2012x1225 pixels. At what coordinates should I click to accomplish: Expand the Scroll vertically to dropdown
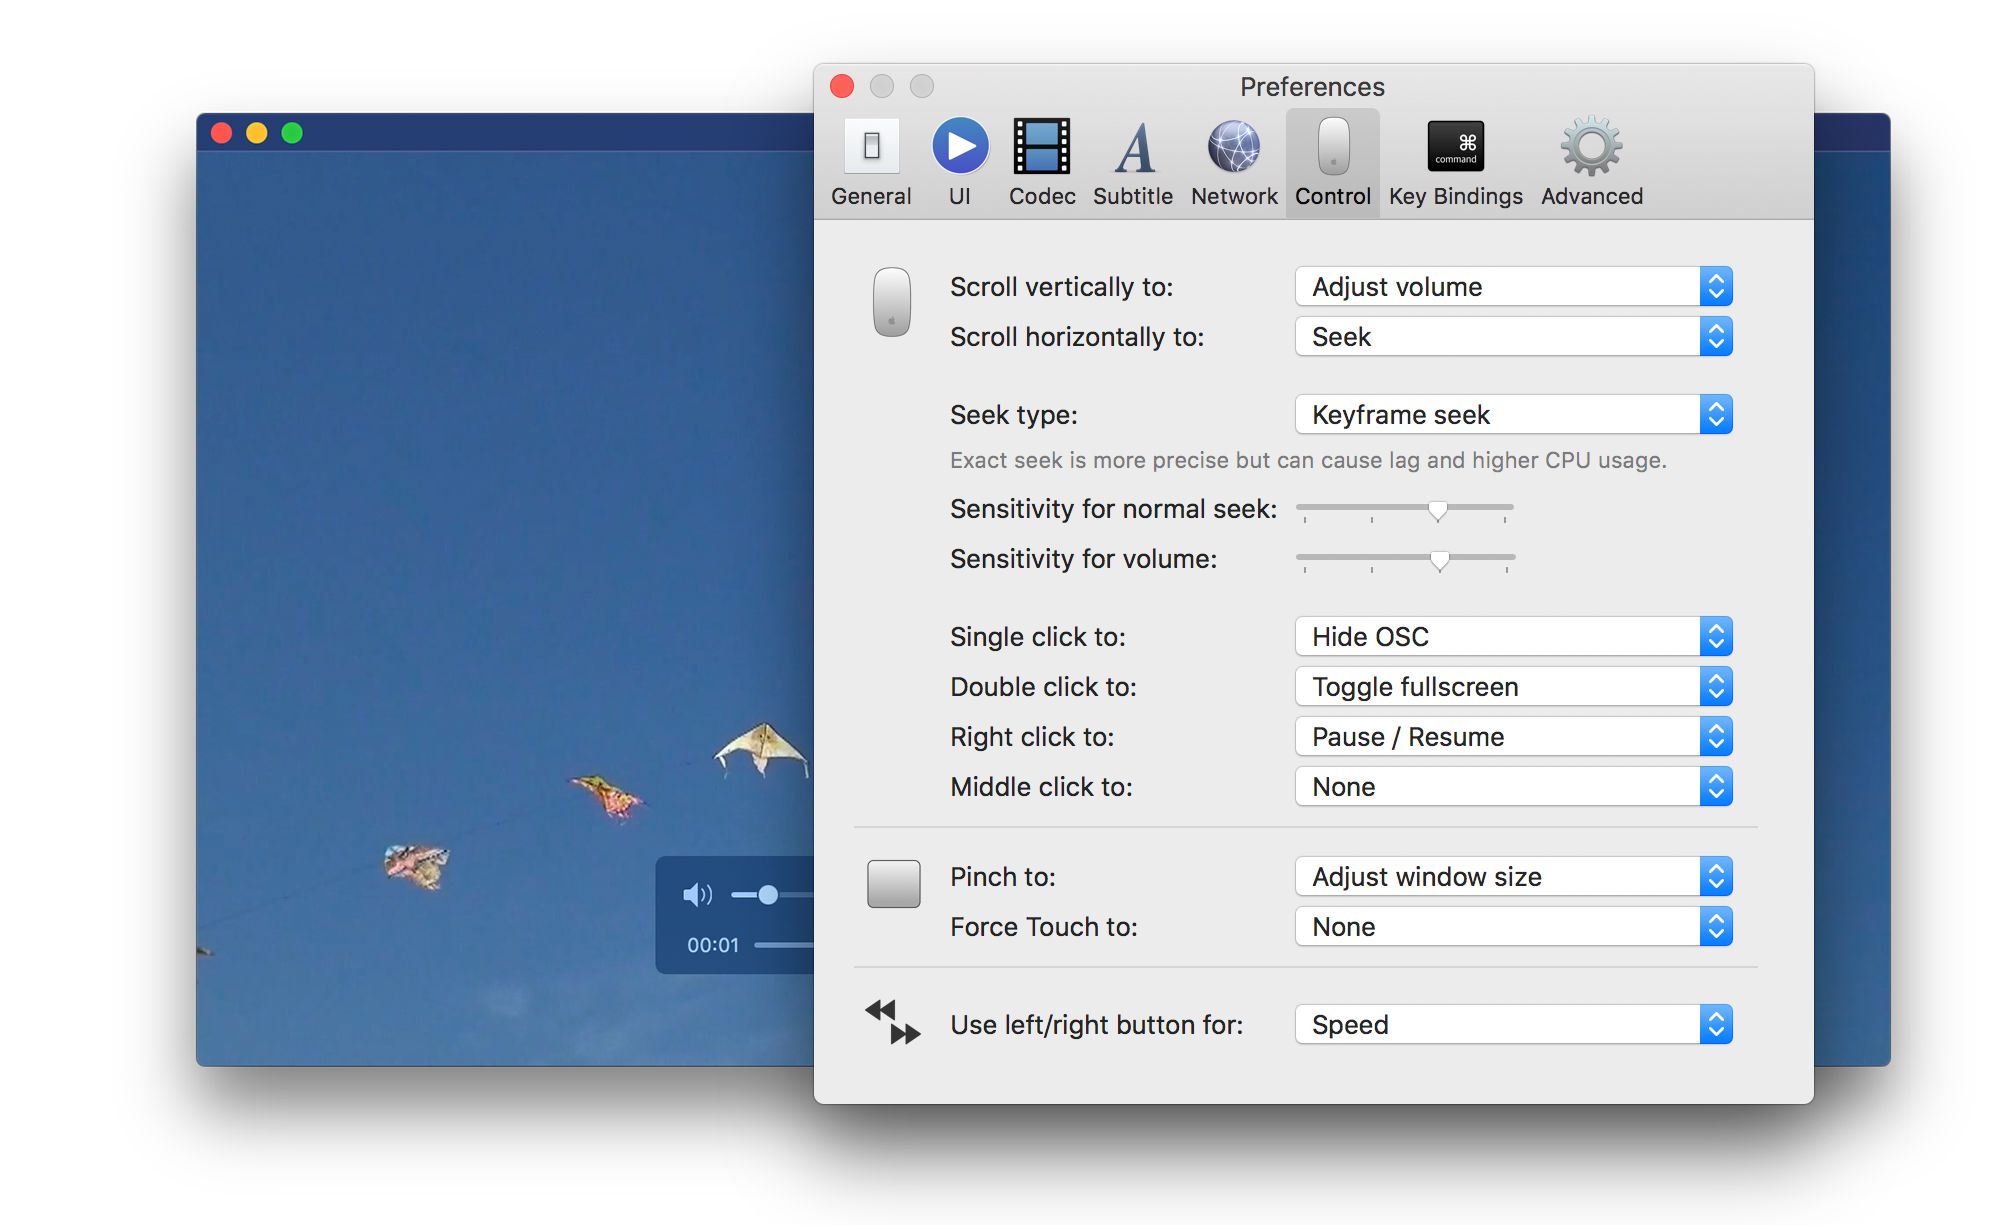1513,287
